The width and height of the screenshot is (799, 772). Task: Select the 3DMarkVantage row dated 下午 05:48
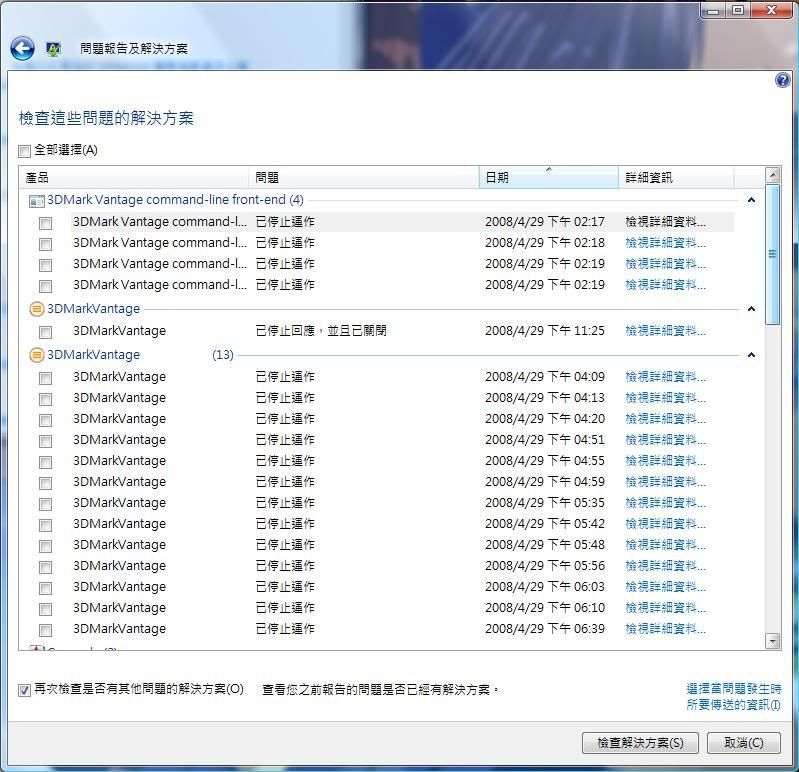[x=403, y=545]
